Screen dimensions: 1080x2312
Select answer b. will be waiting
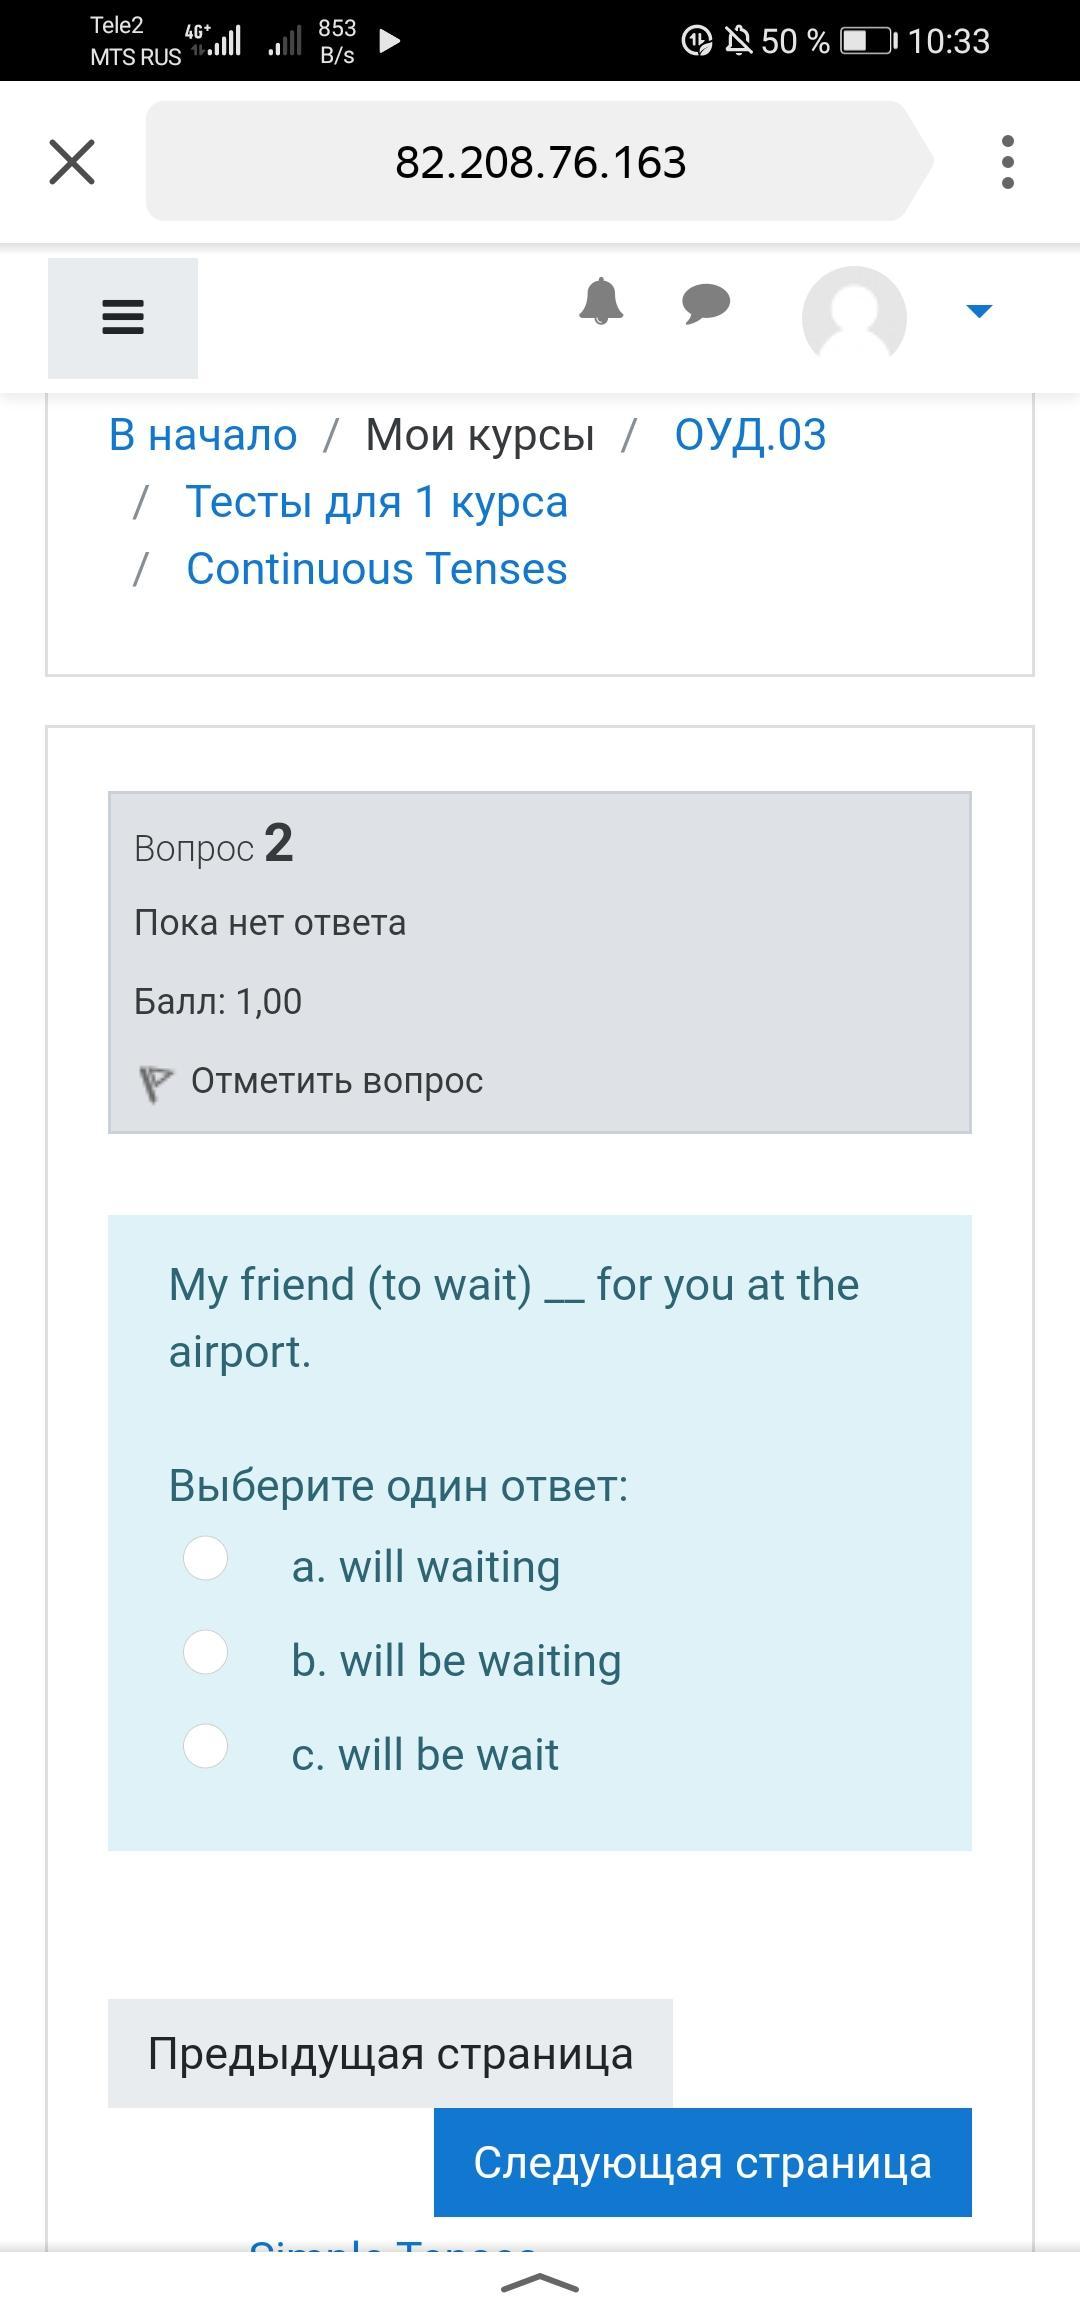click(206, 1652)
